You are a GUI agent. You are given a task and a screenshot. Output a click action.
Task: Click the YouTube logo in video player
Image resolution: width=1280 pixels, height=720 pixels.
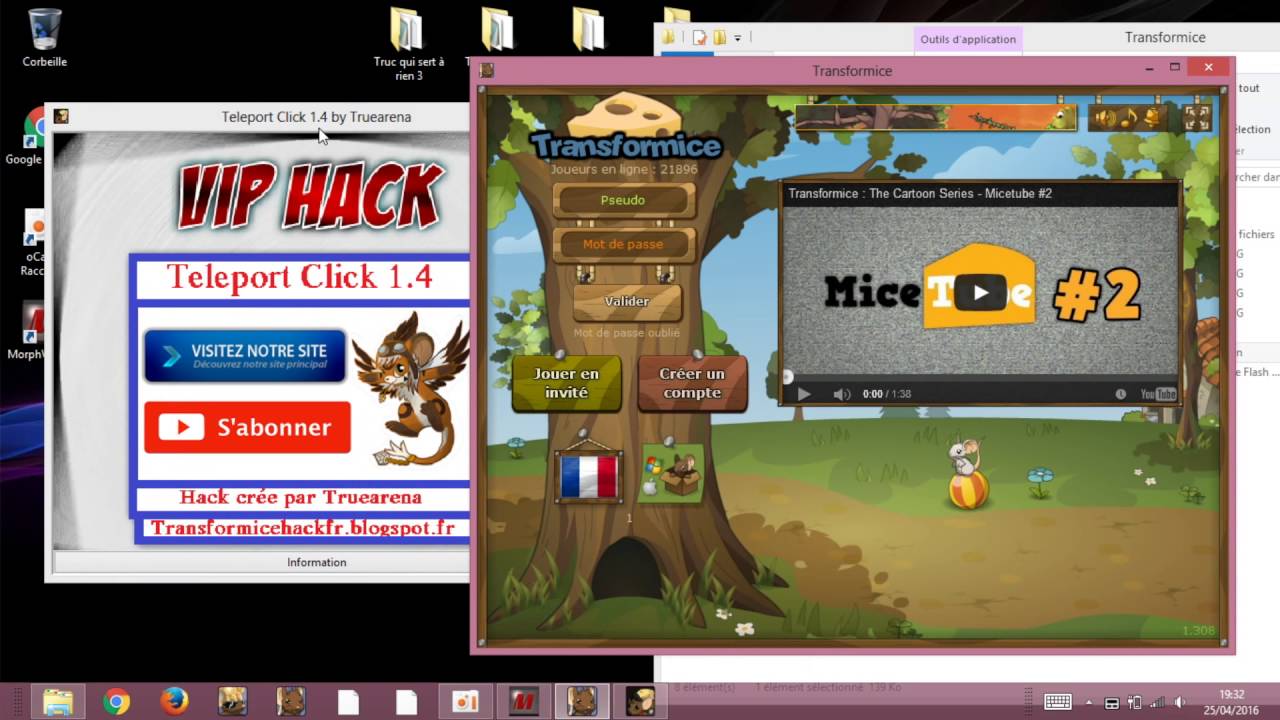coord(1159,394)
